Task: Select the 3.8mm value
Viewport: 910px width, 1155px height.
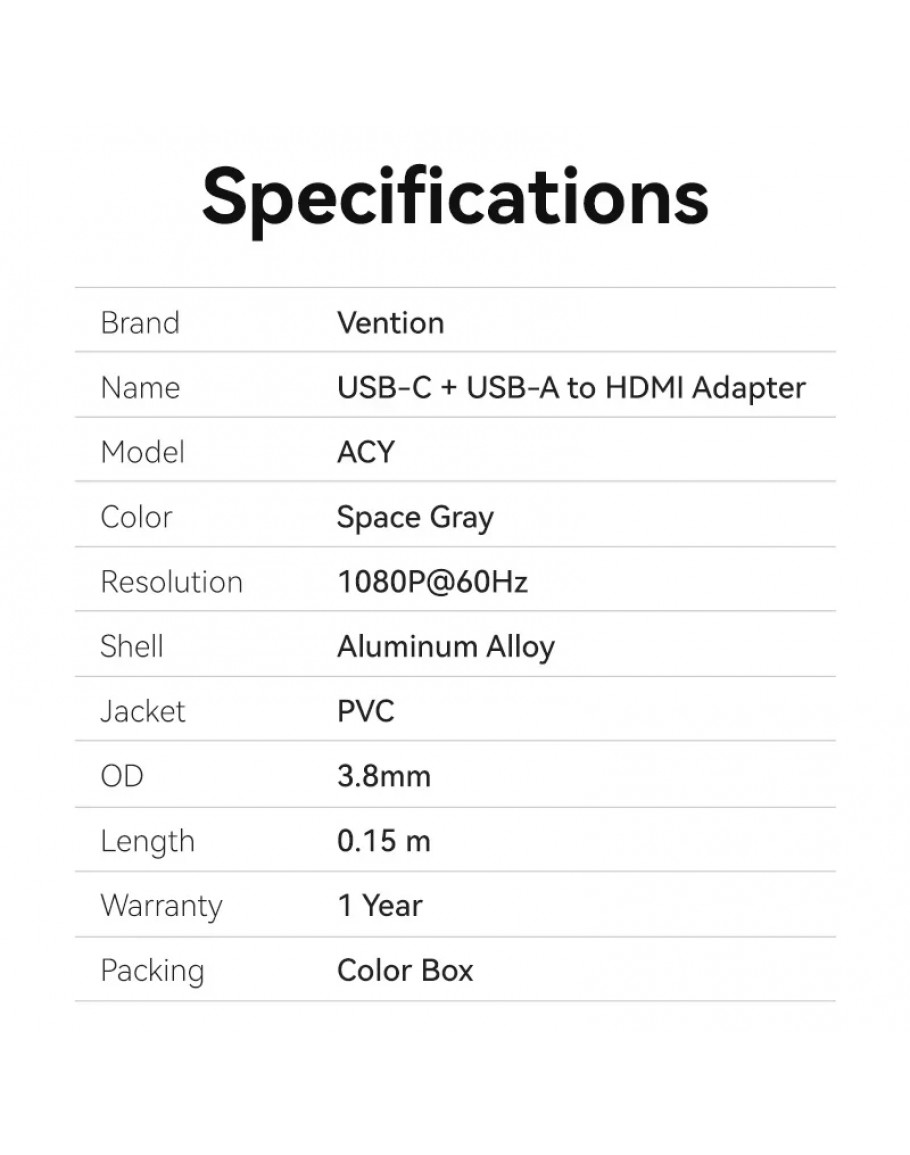Action: pos(384,776)
